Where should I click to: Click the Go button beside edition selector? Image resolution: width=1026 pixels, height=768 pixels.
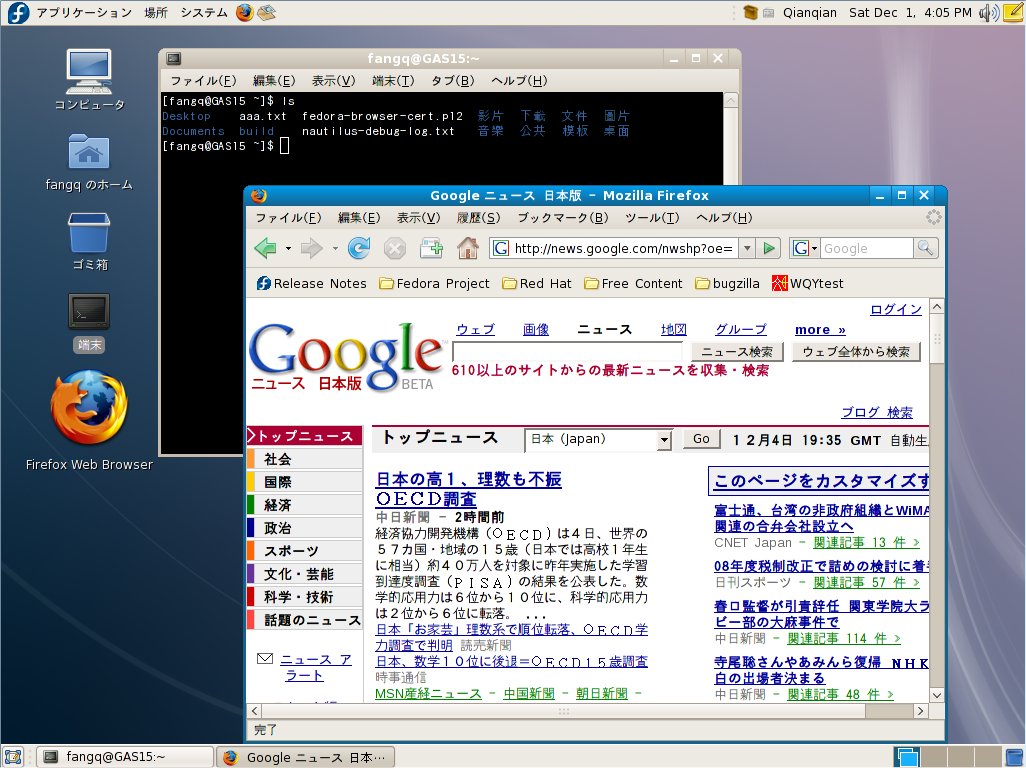(701, 439)
